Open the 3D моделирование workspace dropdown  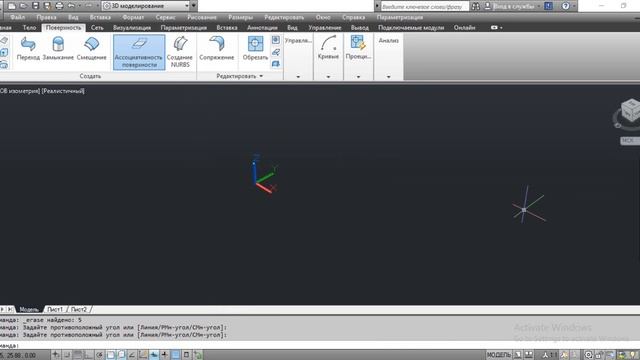tap(146, 6)
